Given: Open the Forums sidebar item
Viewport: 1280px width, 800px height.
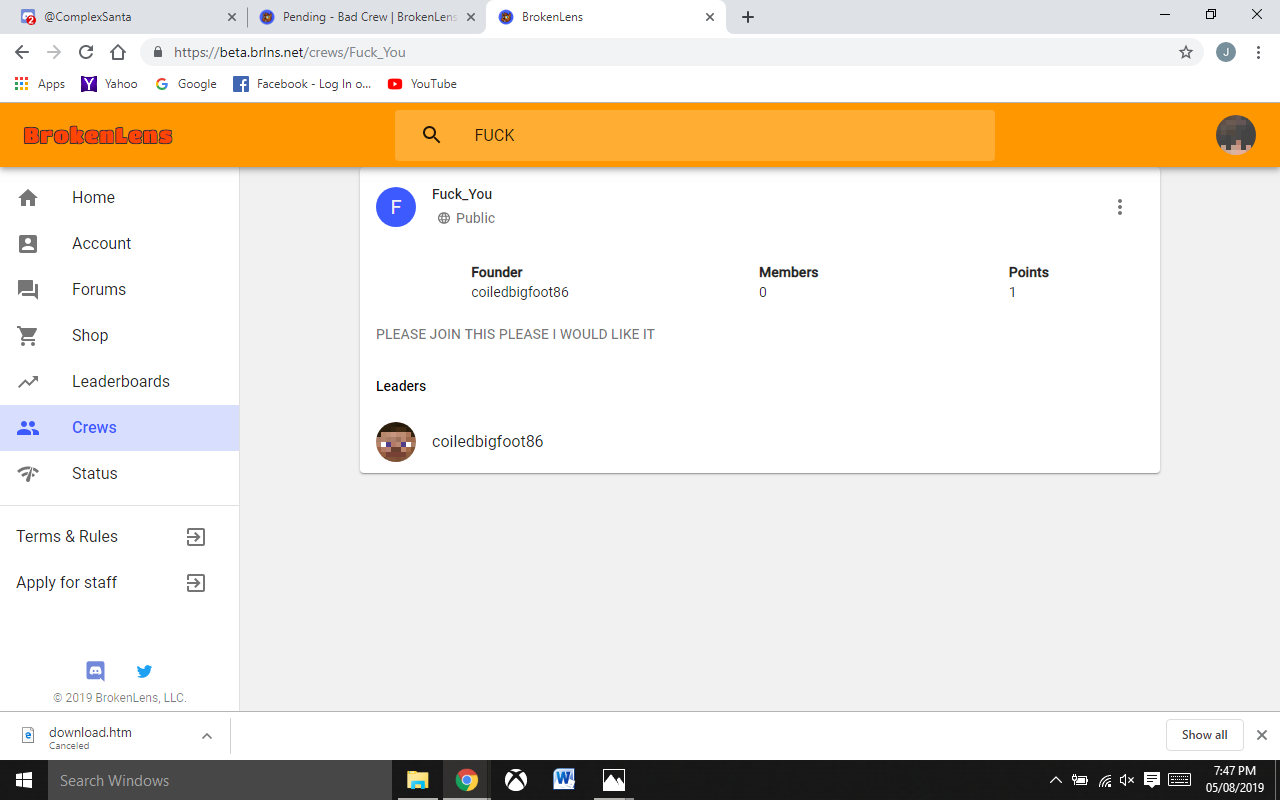Looking at the screenshot, I should 120,289.
